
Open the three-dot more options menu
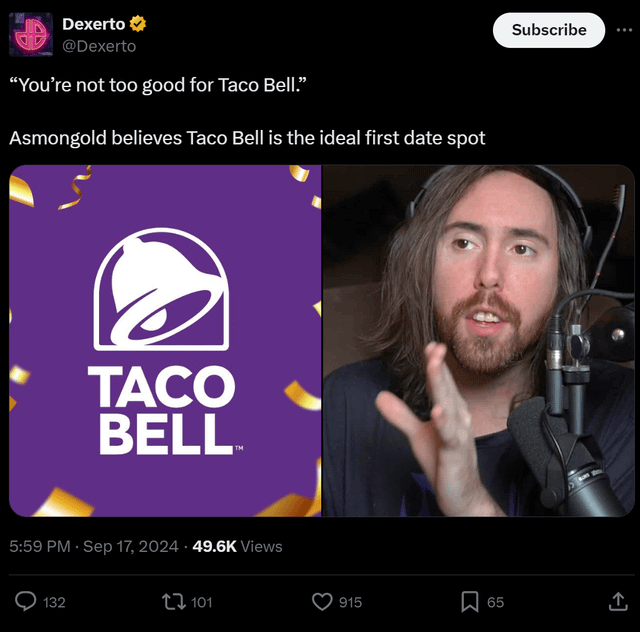pos(624,30)
